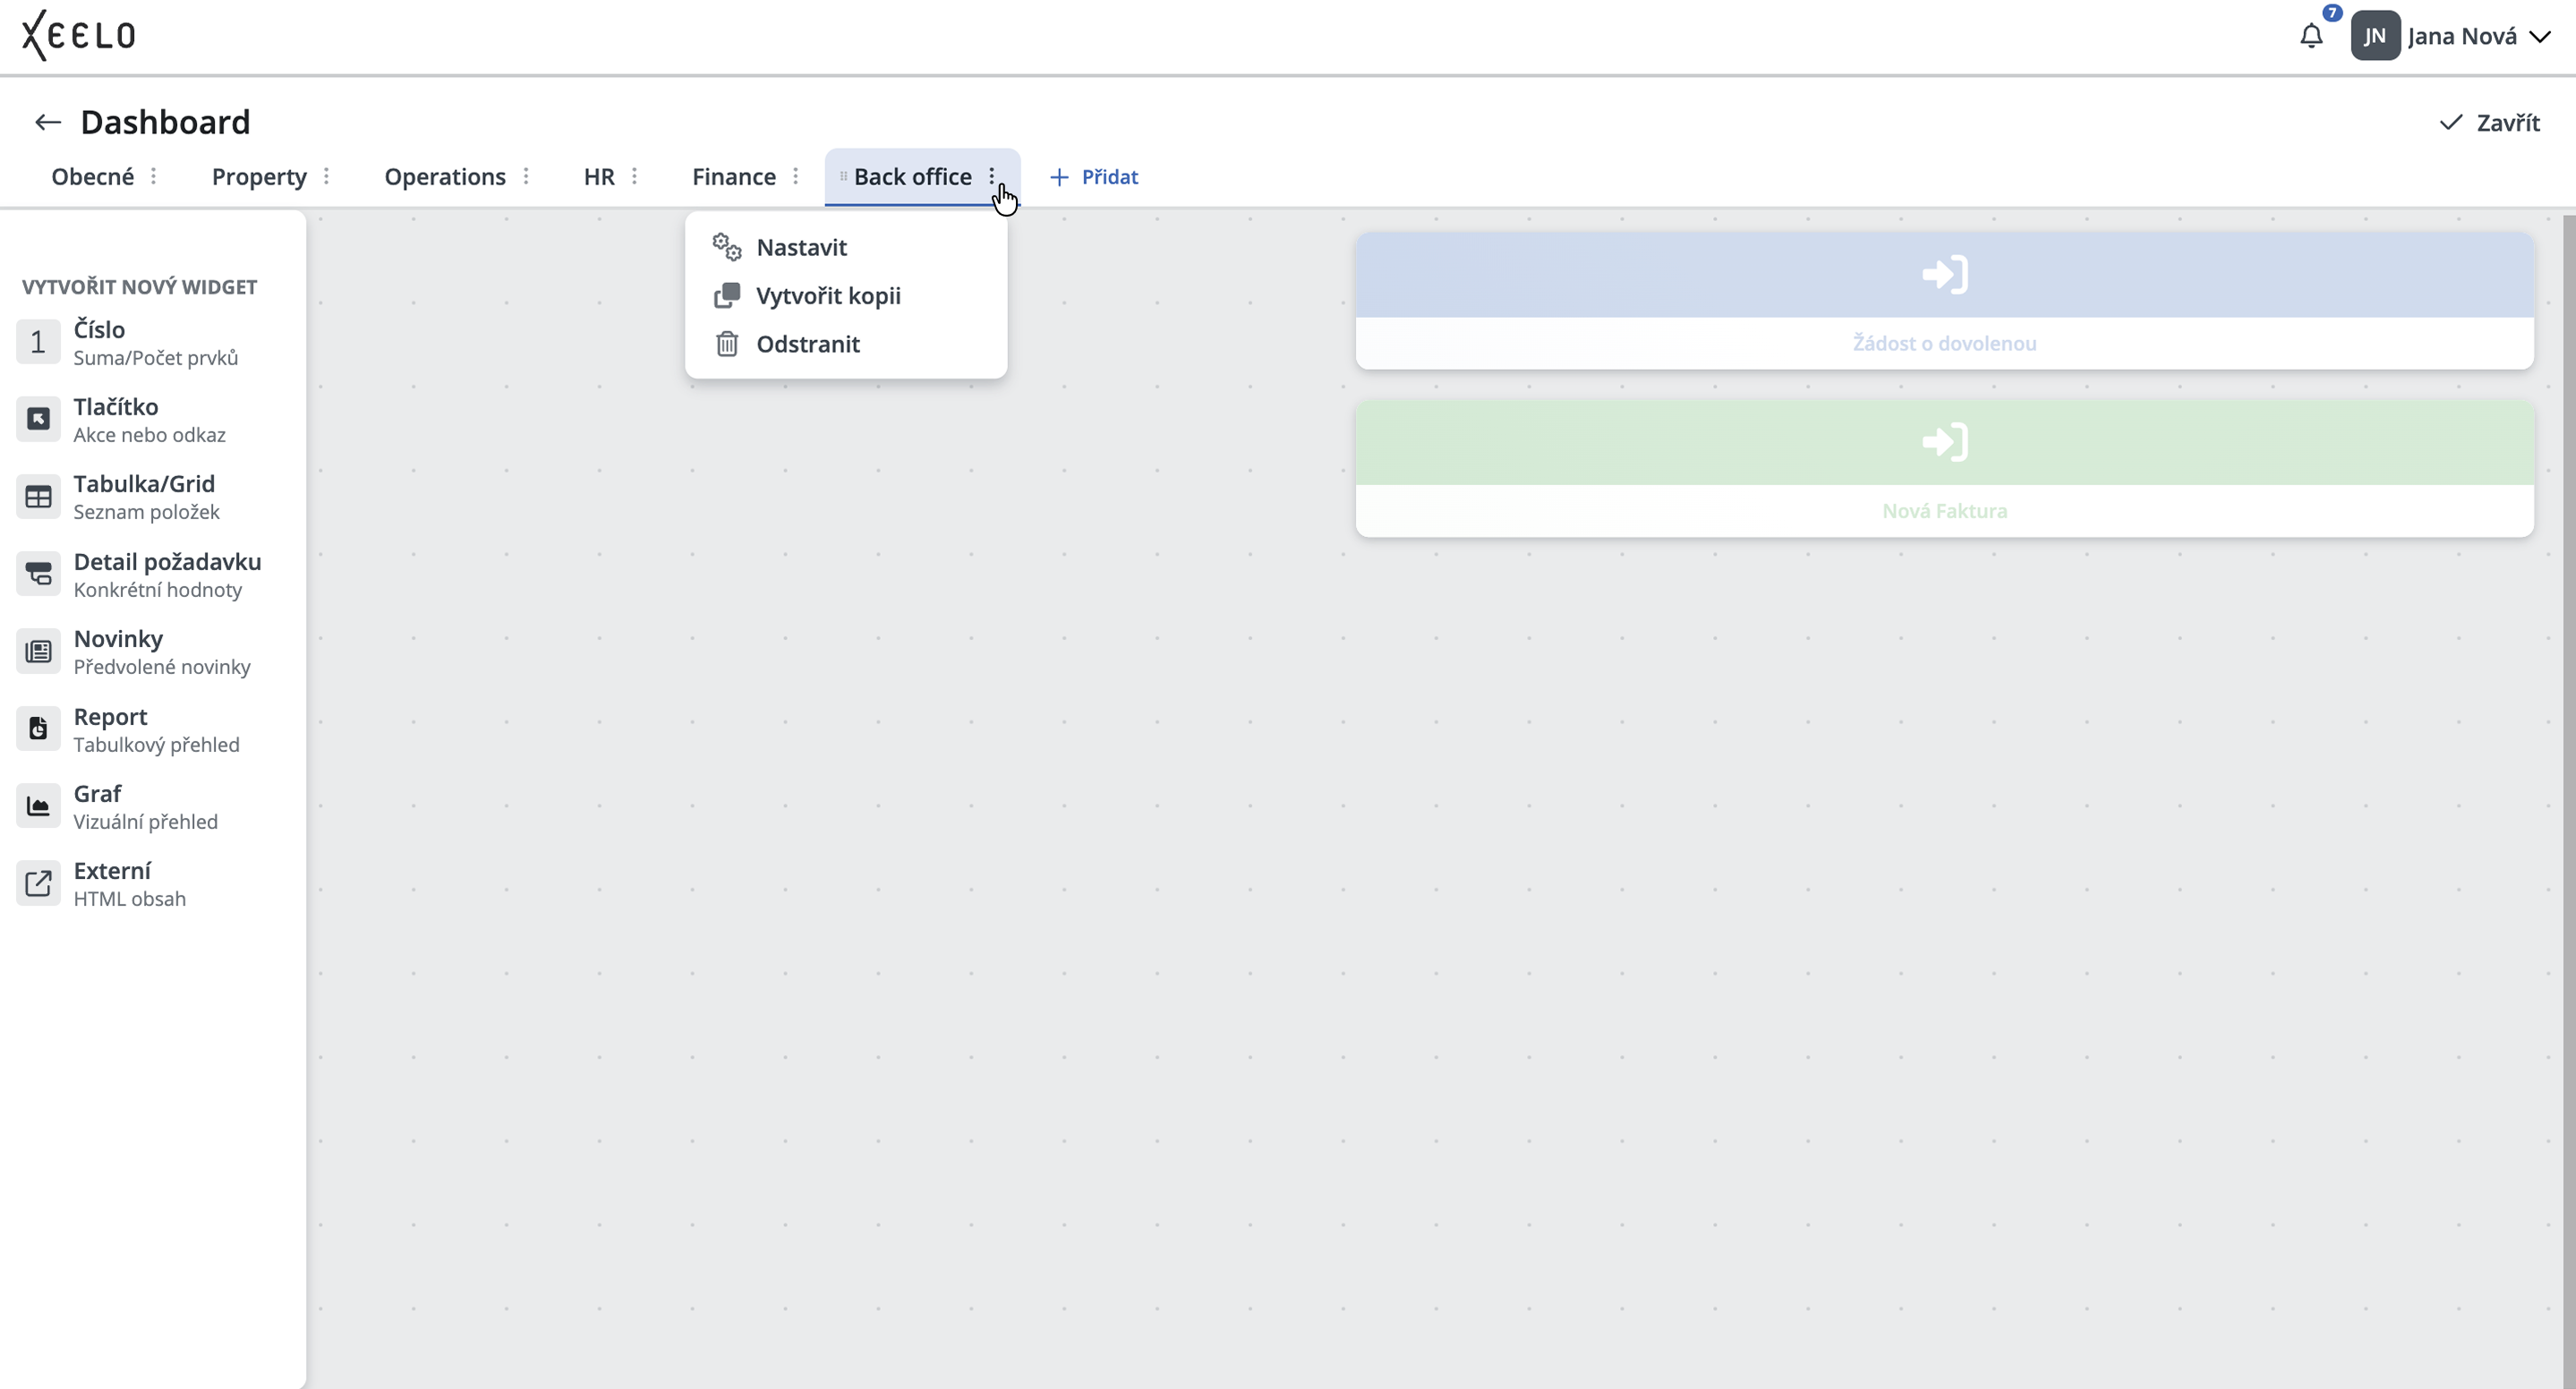The width and height of the screenshot is (2576, 1389).
Task: Switch to the Property tab
Action: point(259,177)
